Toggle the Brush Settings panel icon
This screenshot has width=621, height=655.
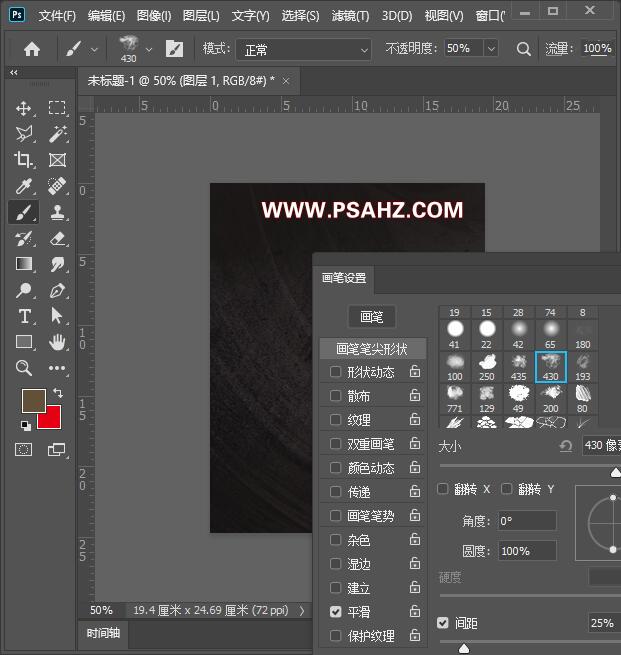click(174, 49)
